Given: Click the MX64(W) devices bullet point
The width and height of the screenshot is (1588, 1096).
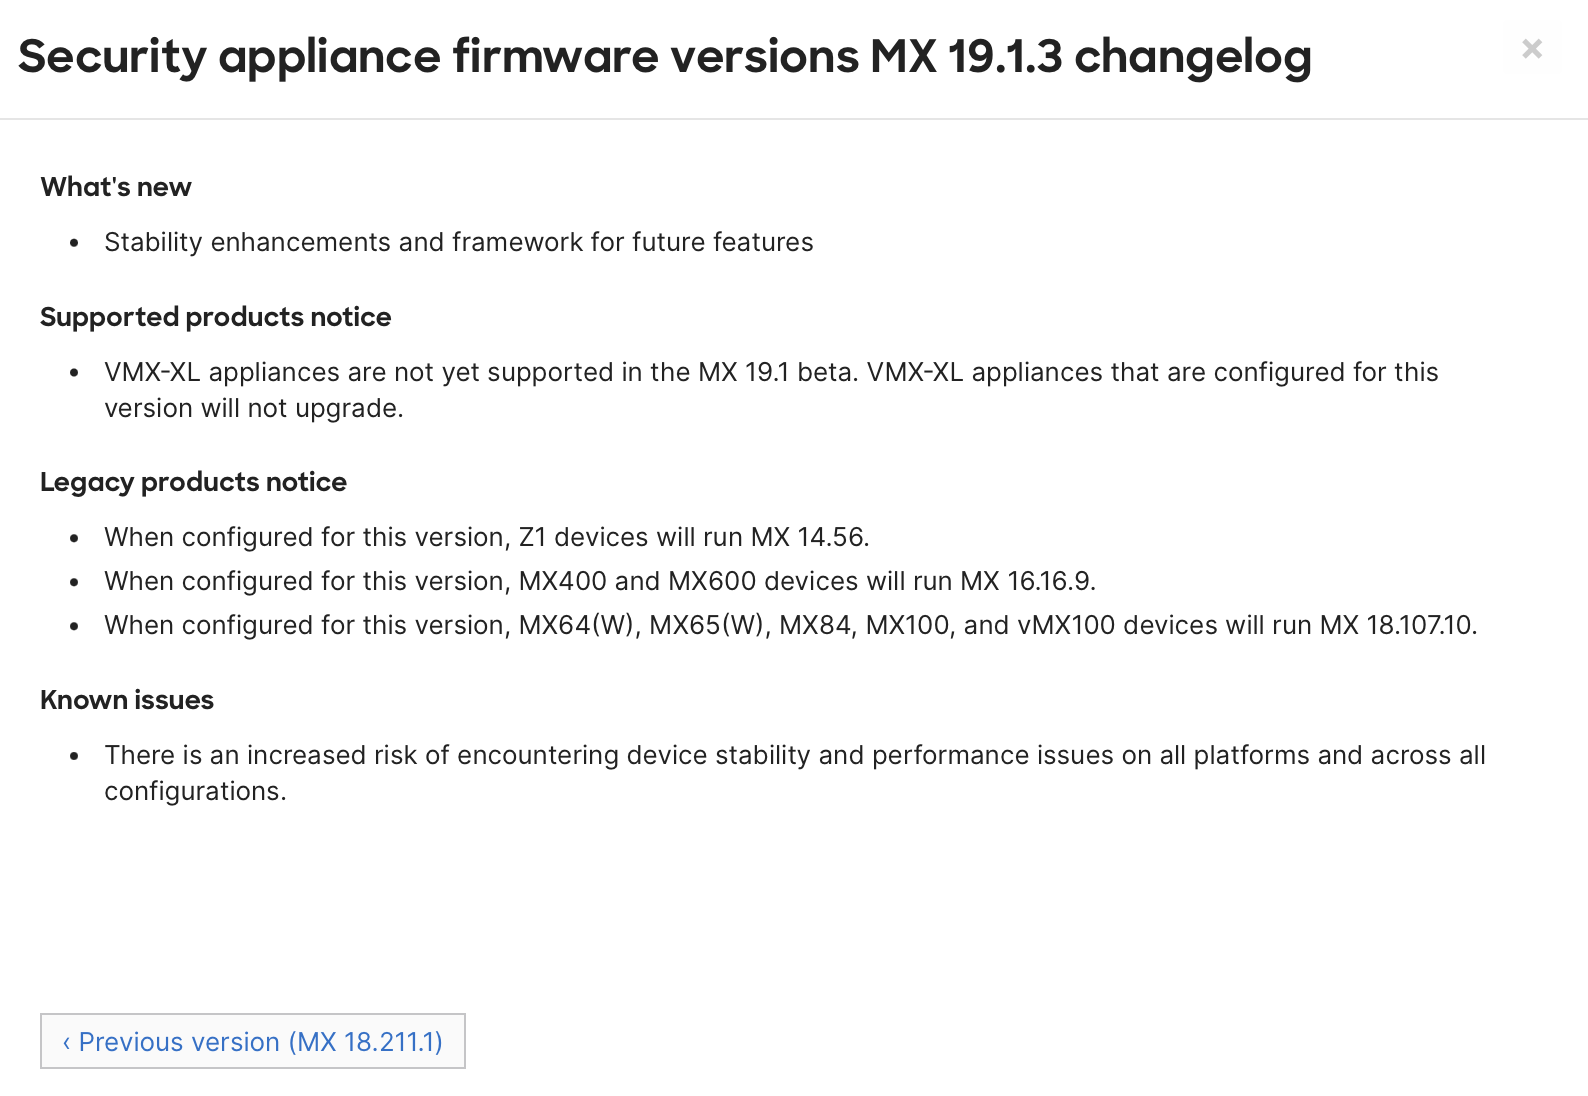Looking at the screenshot, I should [790, 625].
